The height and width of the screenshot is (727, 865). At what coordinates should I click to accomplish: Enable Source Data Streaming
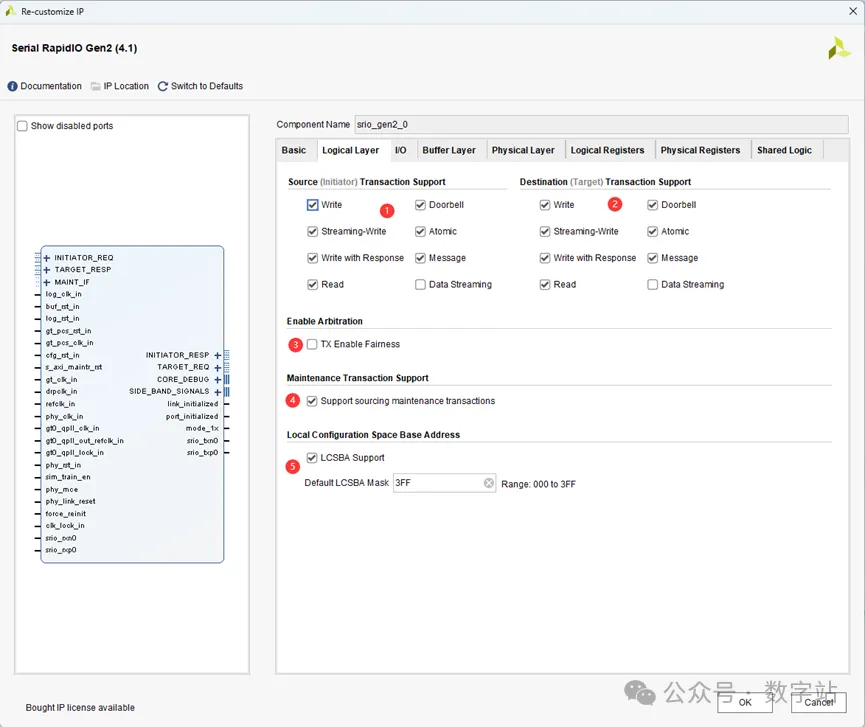pos(420,284)
